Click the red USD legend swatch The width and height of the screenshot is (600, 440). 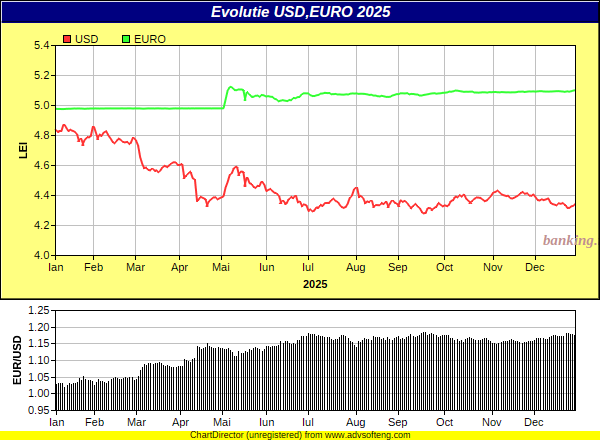67,39
